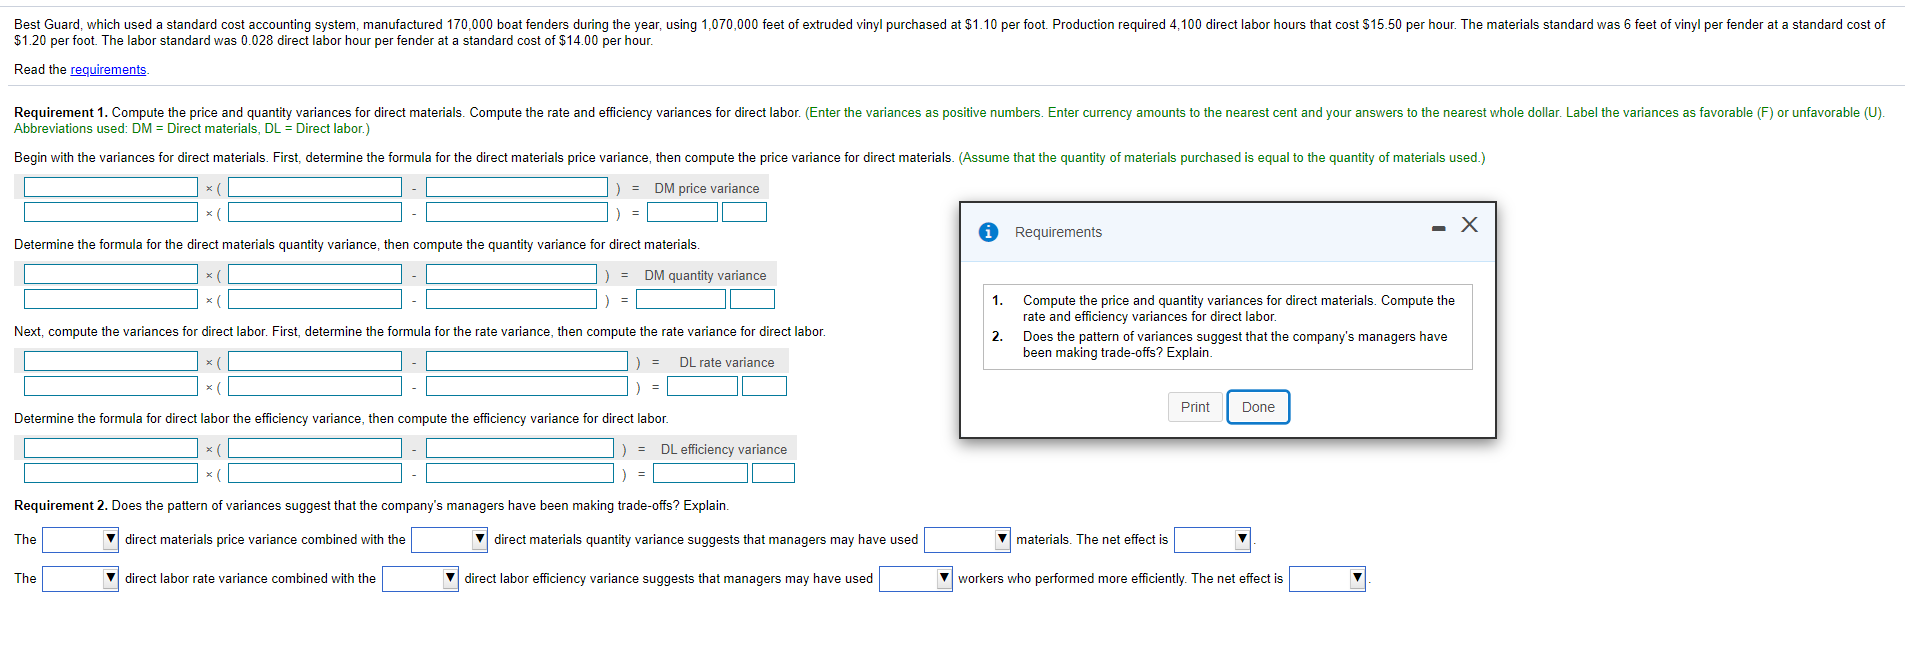Click second formula field of DM quantity variance
The width and height of the screenshot is (1905, 672).
tap(315, 274)
